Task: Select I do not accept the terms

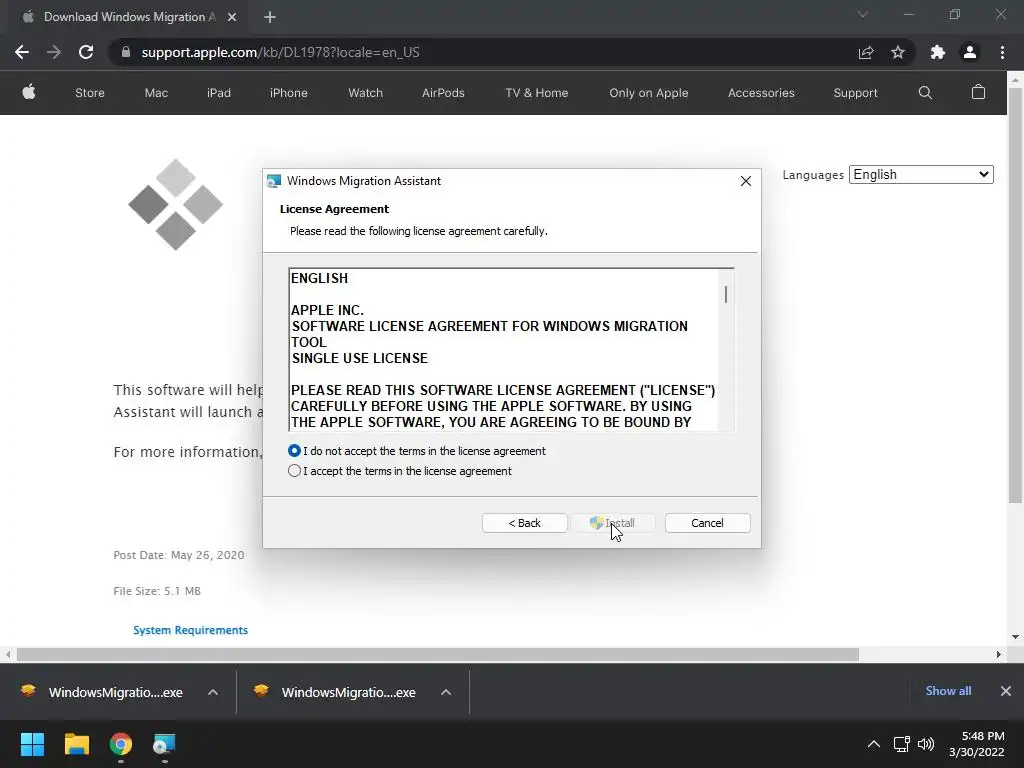Action: click(x=295, y=451)
